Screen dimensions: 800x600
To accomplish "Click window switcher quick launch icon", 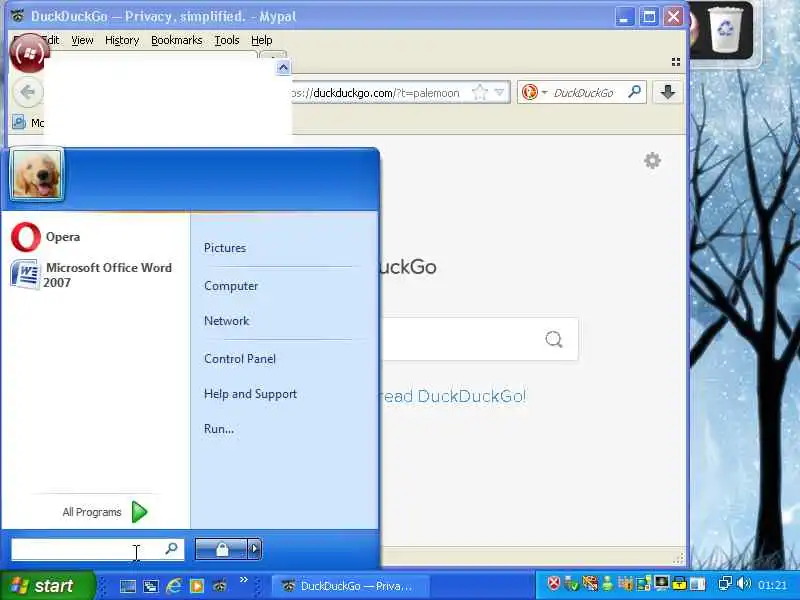I will pos(151,586).
